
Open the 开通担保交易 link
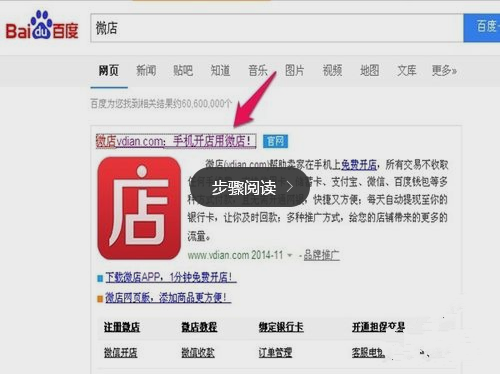coord(378,327)
